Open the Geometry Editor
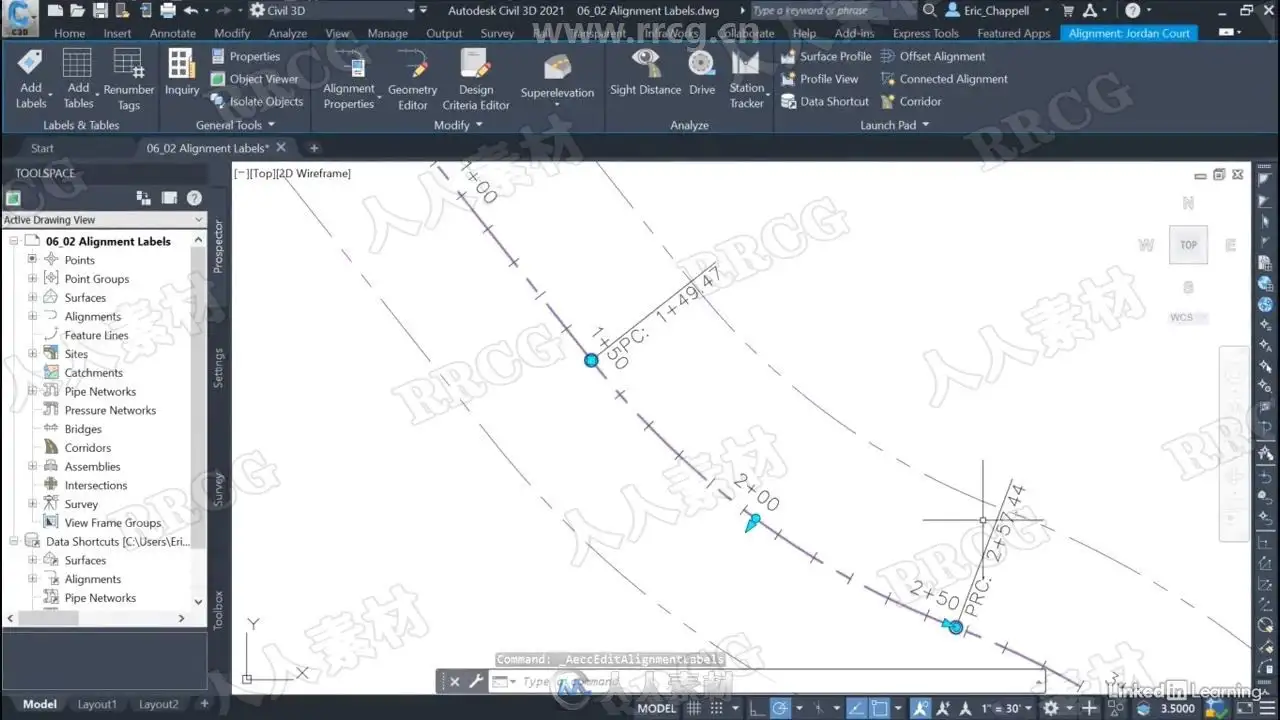Viewport: 1280px width, 720px height. (412, 79)
